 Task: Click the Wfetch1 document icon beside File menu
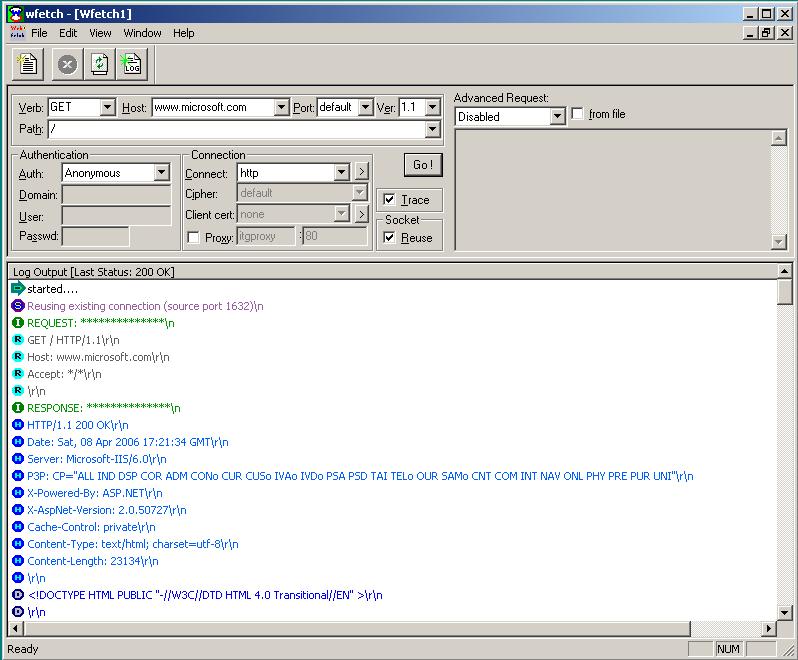[17, 33]
